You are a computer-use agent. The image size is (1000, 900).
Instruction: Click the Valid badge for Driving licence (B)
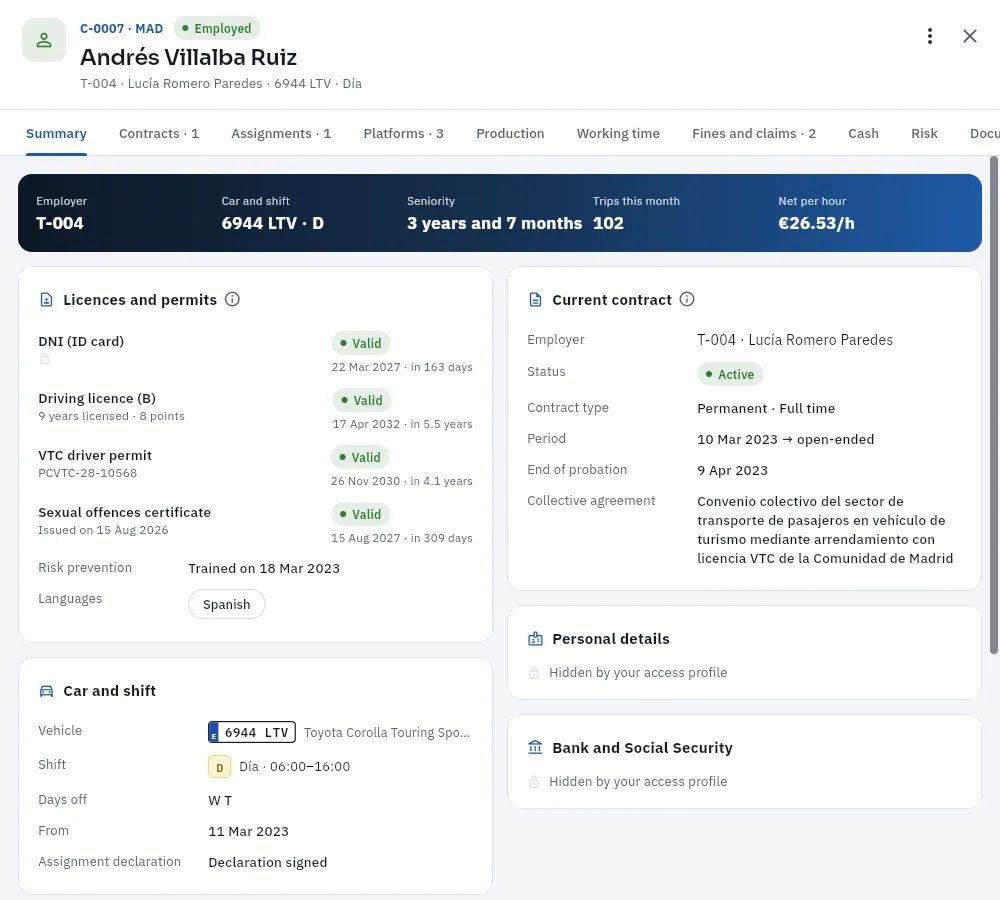point(362,400)
